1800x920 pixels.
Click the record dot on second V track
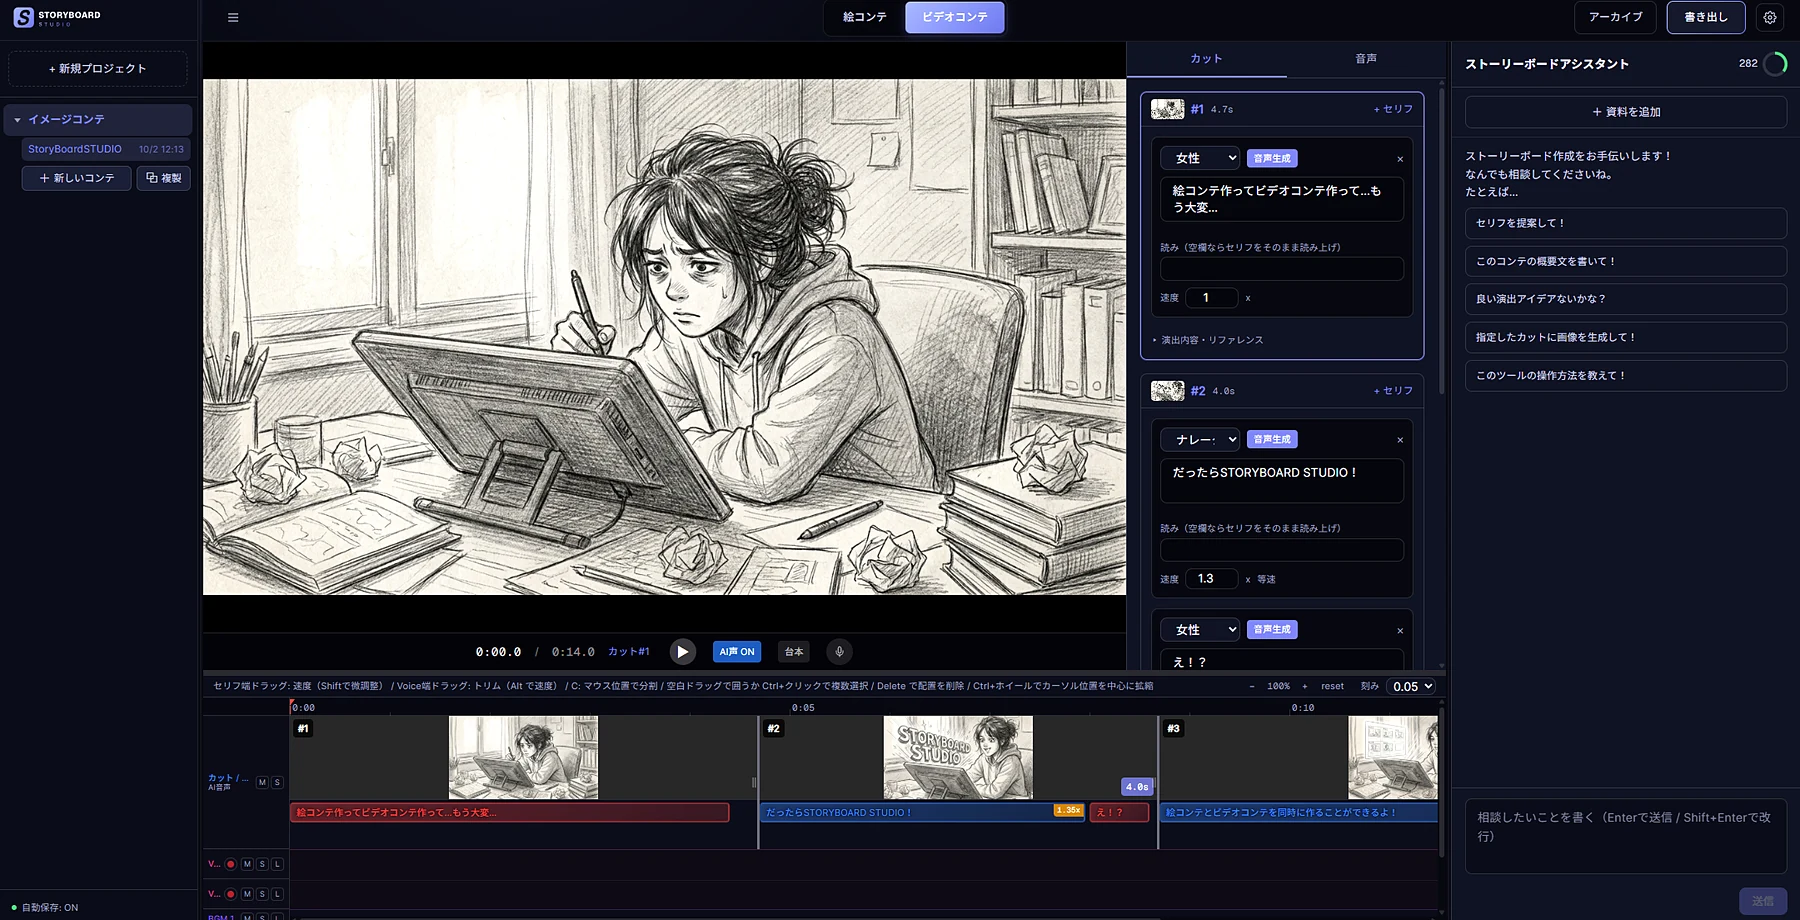coord(231,894)
